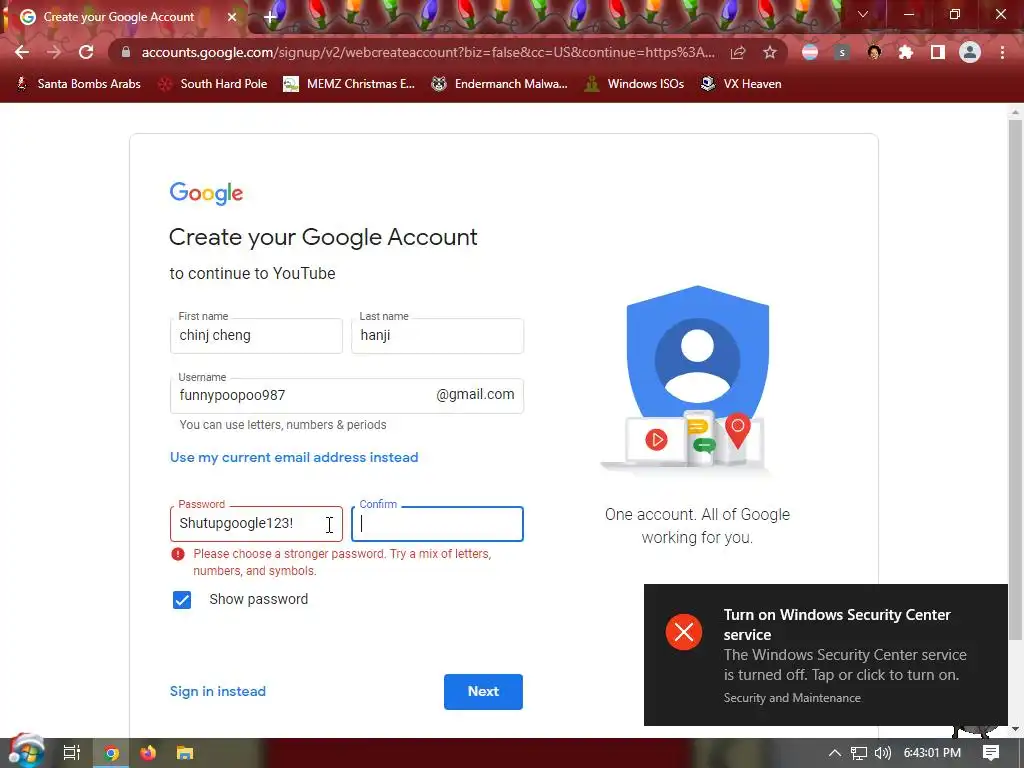This screenshot has width=1024, height=768.
Task: Click the Last name field
Action: point(438,336)
